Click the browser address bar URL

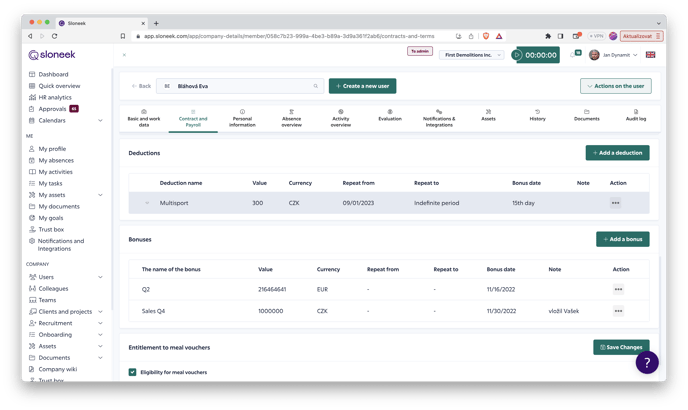pos(289,36)
